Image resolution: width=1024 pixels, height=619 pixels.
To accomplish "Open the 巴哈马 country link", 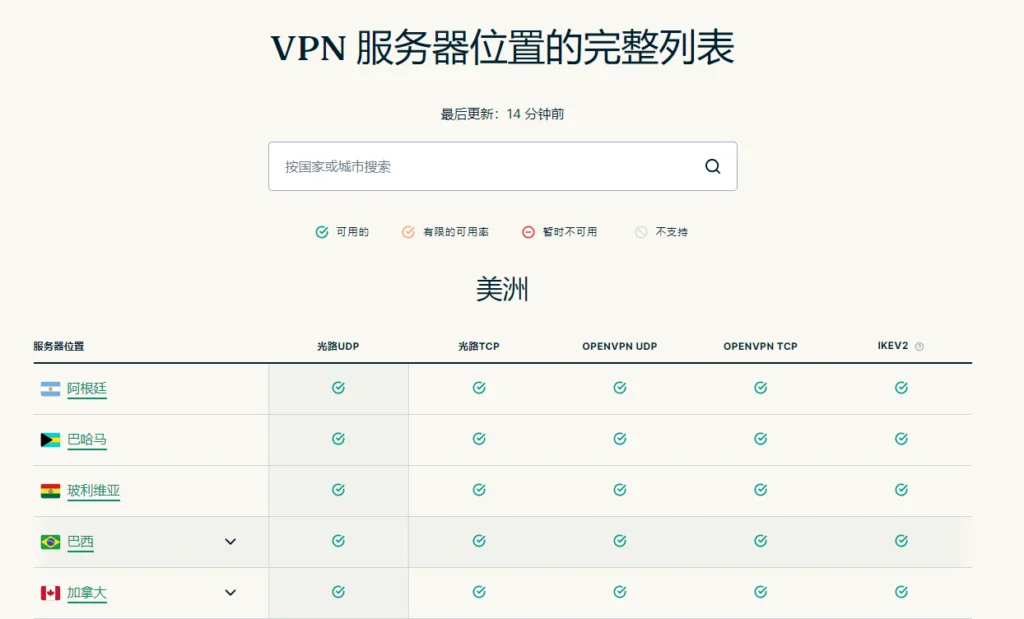I will click(87, 439).
